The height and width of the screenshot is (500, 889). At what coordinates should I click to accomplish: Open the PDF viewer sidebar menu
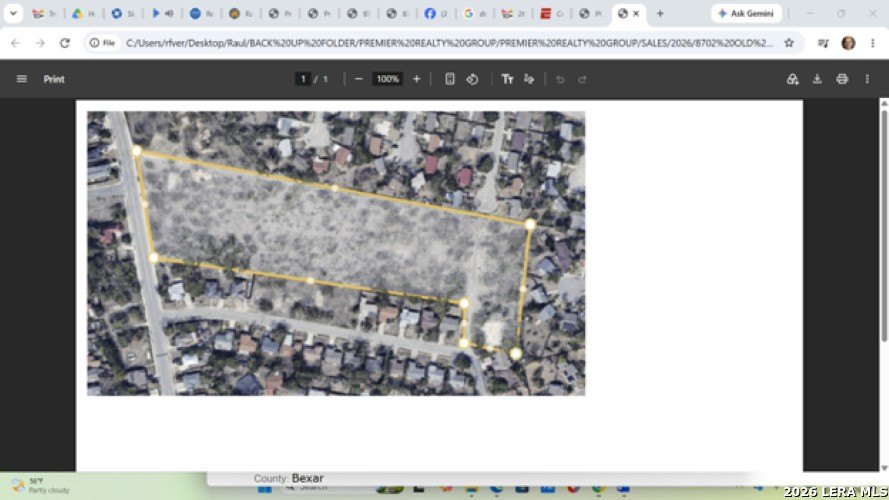pyautogui.click(x=22, y=79)
